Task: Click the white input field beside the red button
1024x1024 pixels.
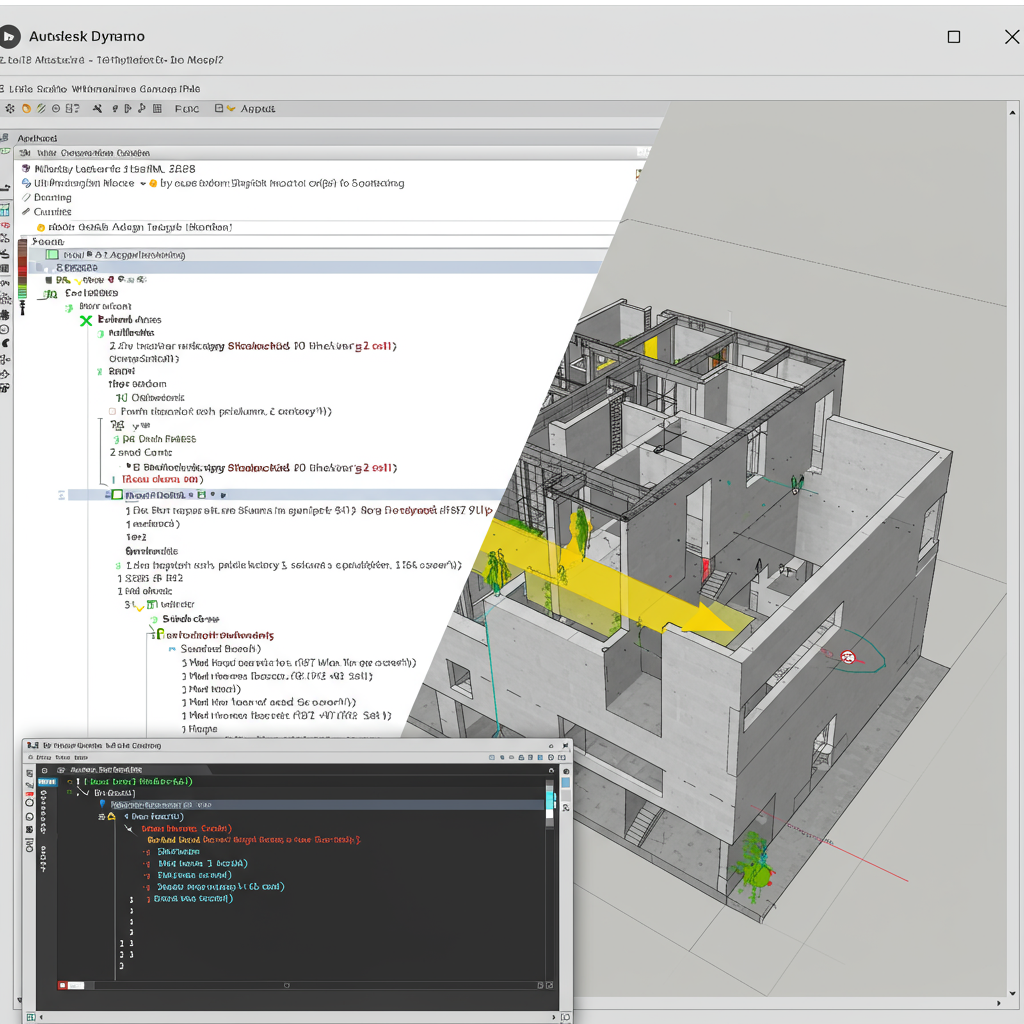Action: pos(76,985)
